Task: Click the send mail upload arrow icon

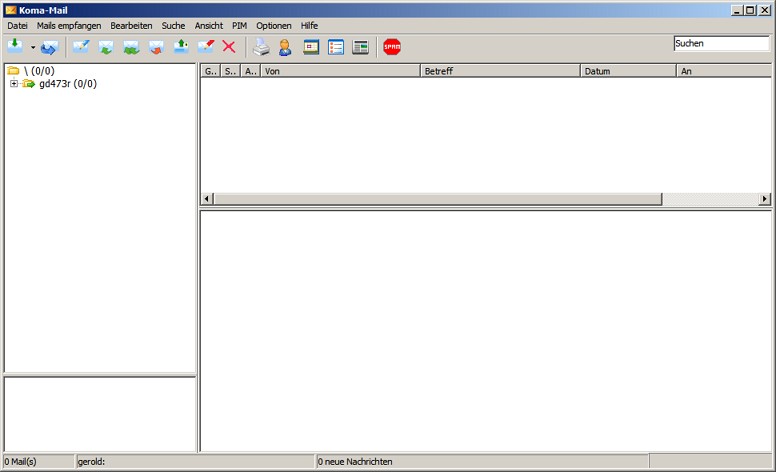Action: 181,47
